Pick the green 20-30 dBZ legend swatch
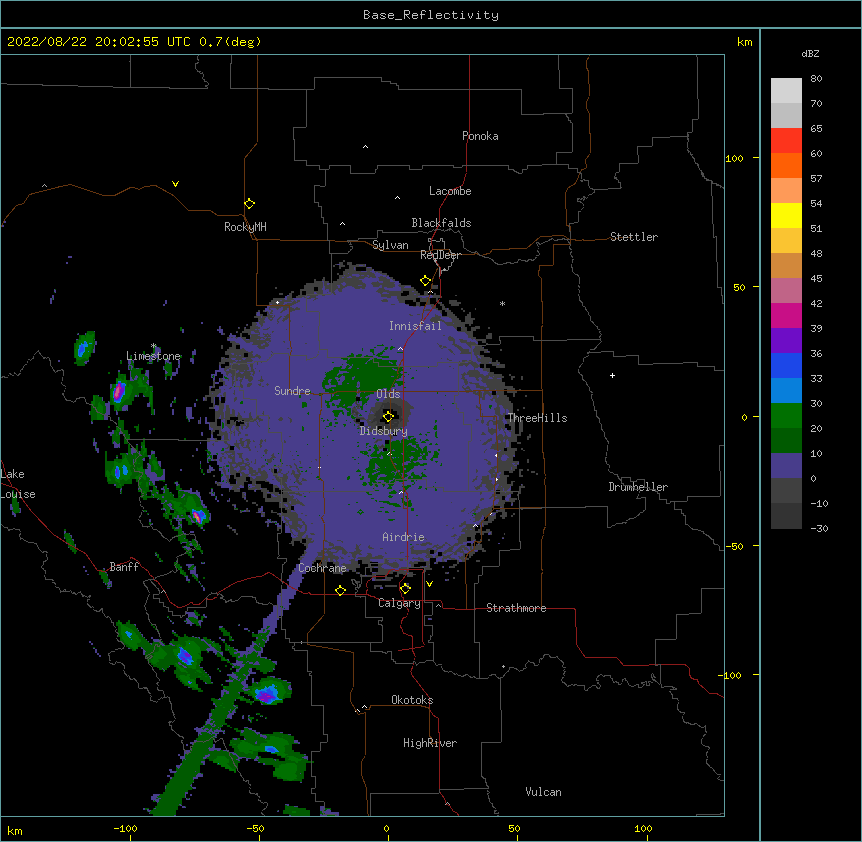 786,416
